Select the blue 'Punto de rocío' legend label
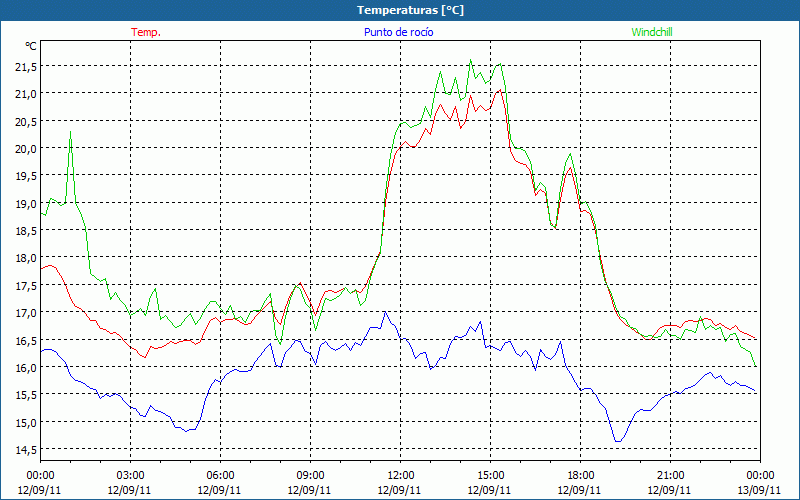 [x=398, y=32]
